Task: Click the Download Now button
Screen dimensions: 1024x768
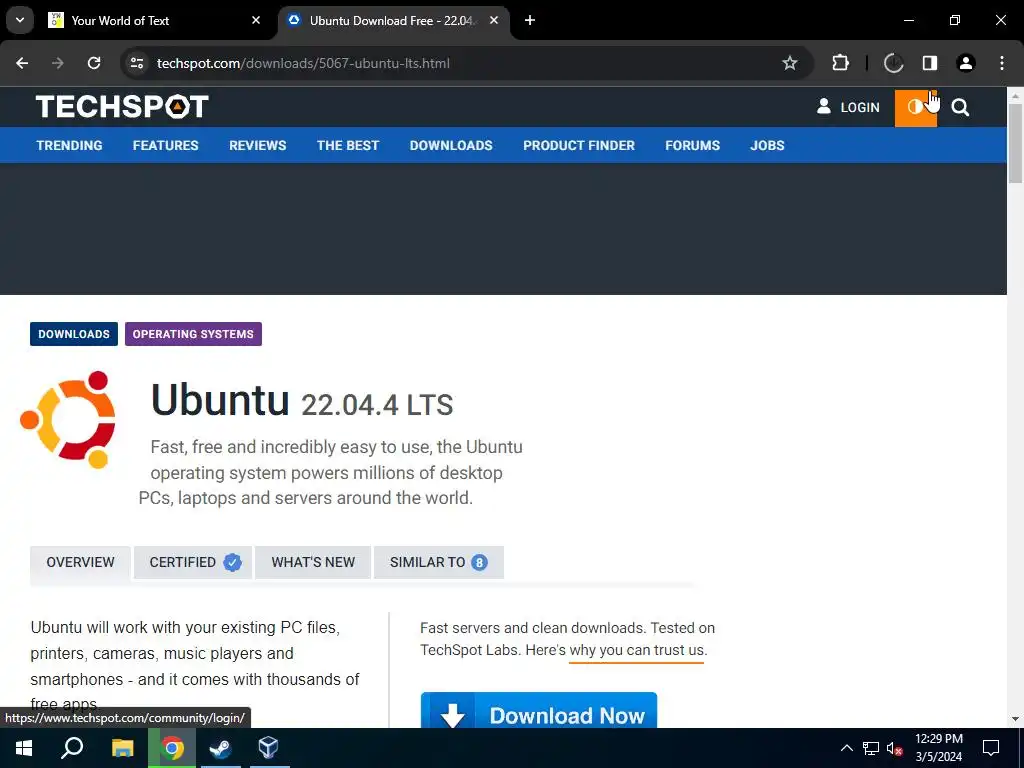Action: click(x=539, y=711)
